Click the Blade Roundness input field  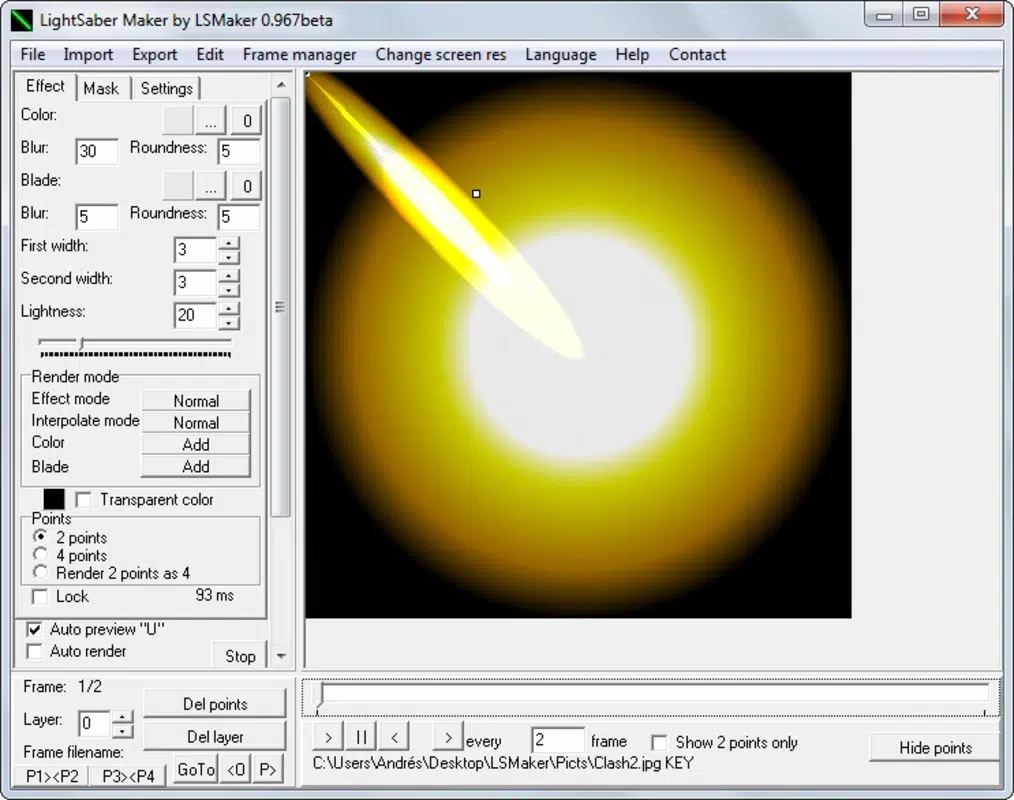tap(239, 216)
